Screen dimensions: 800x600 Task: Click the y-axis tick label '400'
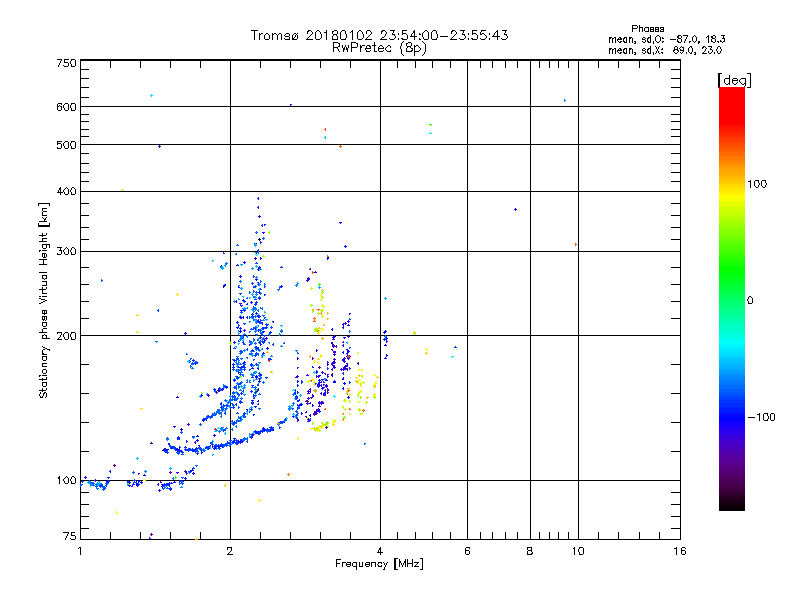click(66, 191)
